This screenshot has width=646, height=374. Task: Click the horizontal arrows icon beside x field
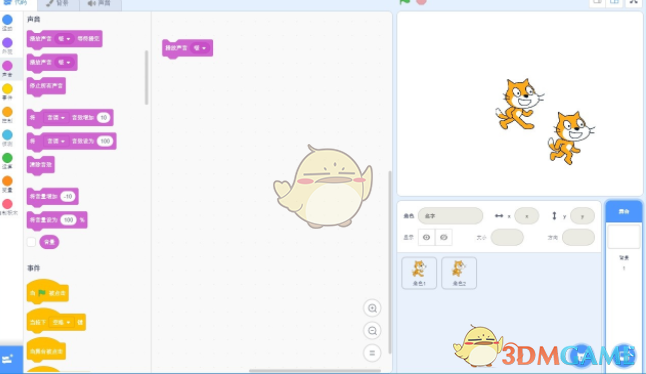[499, 216]
